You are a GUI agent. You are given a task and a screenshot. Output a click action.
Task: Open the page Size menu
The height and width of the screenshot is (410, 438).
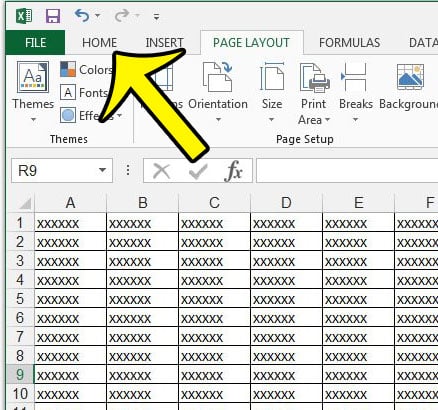click(x=272, y=92)
